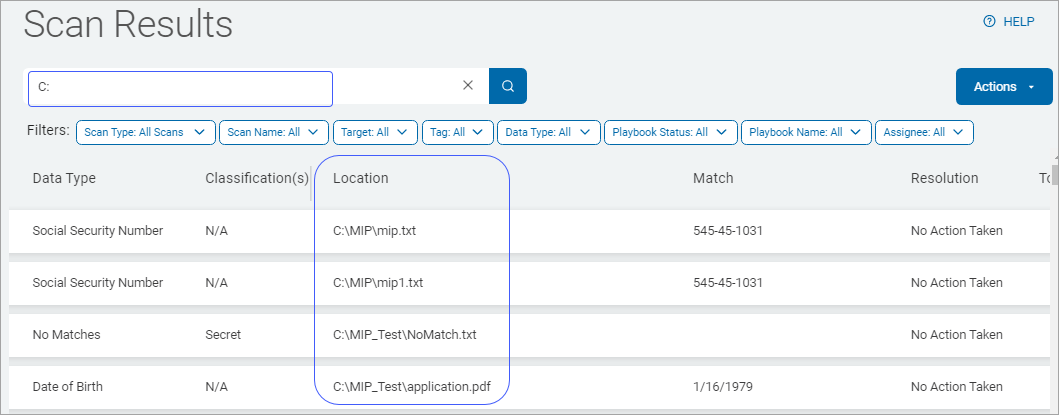Open the Assignee filter dropdown
1059x415 pixels.
(x=924, y=132)
